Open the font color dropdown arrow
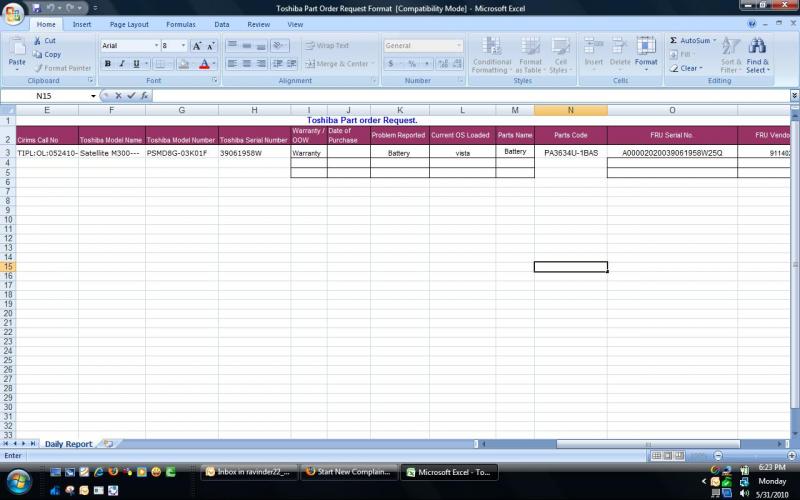The width and height of the screenshot is (800, 500). [214, 64]
